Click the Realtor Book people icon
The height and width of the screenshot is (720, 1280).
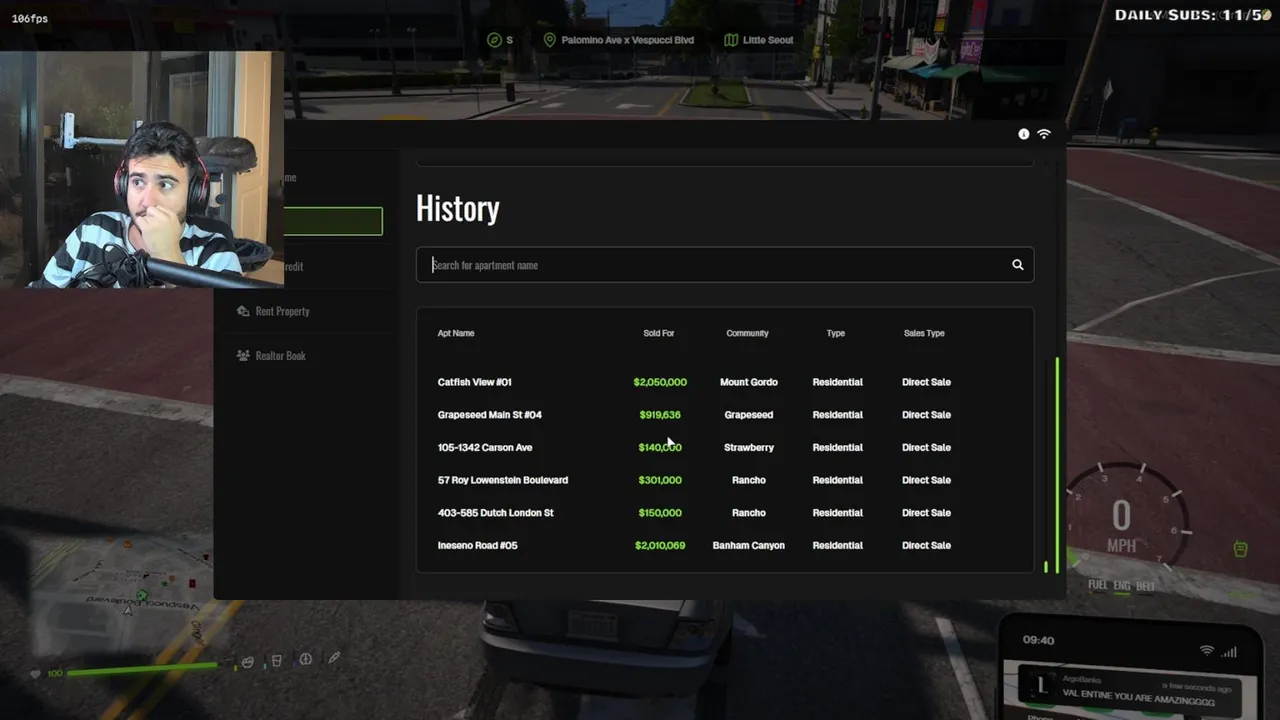pos(243,355)
